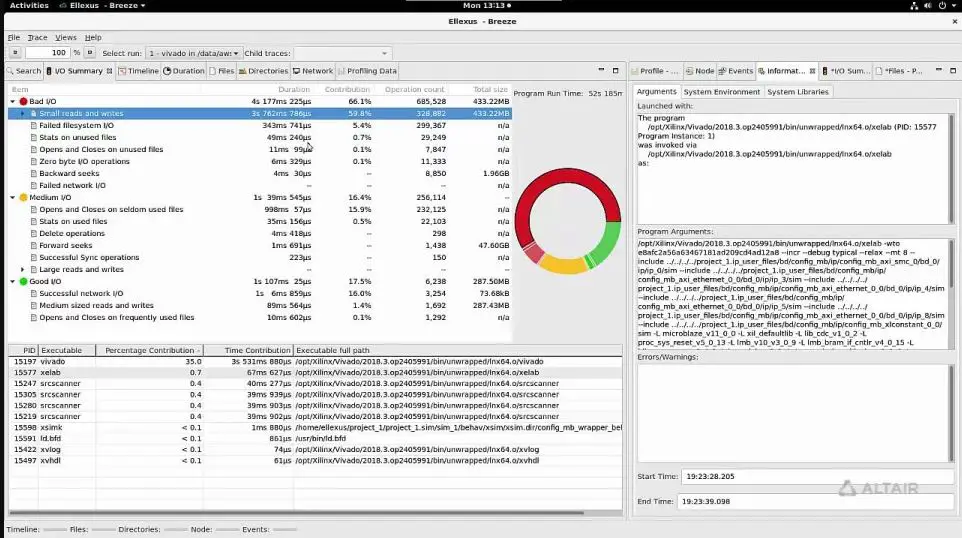Screen dimensions: 962x538
Task: Click the yellow segment of the donut chart
Action: [x=564, y=266]
